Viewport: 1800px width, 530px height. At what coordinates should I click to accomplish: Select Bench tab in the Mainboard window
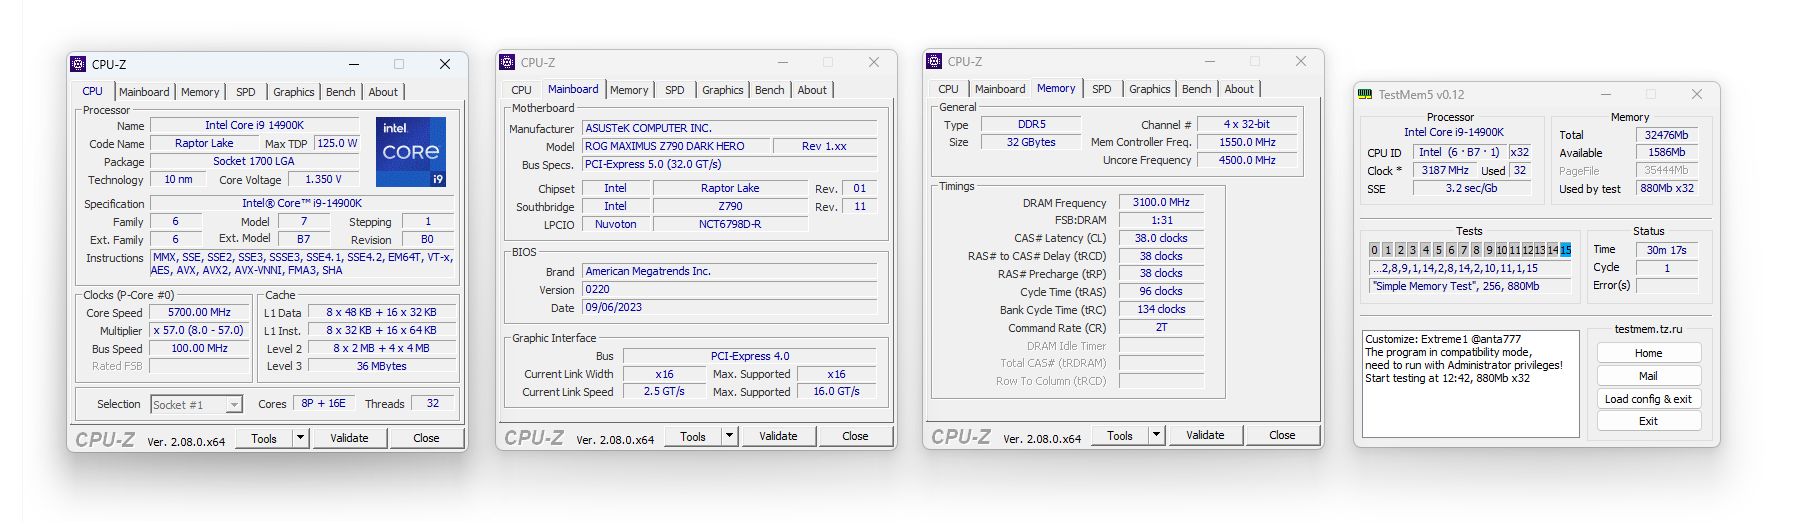tap(770, 90)
